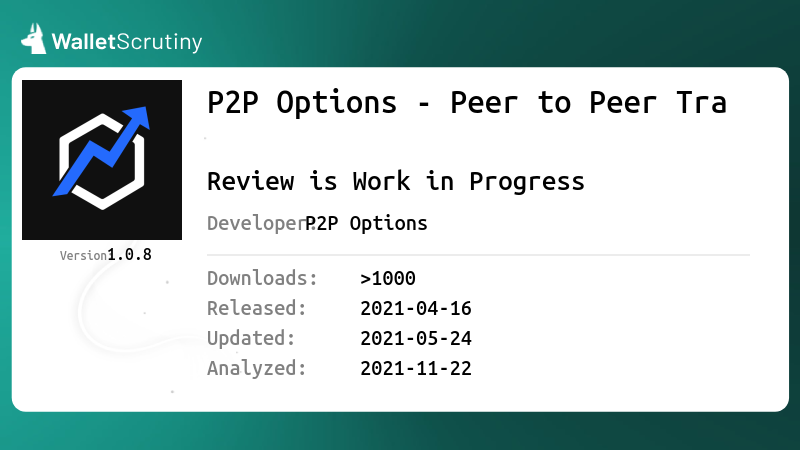Click the Downloads label
The width and height of the screenshot is (800, 450).
(262, 279)
